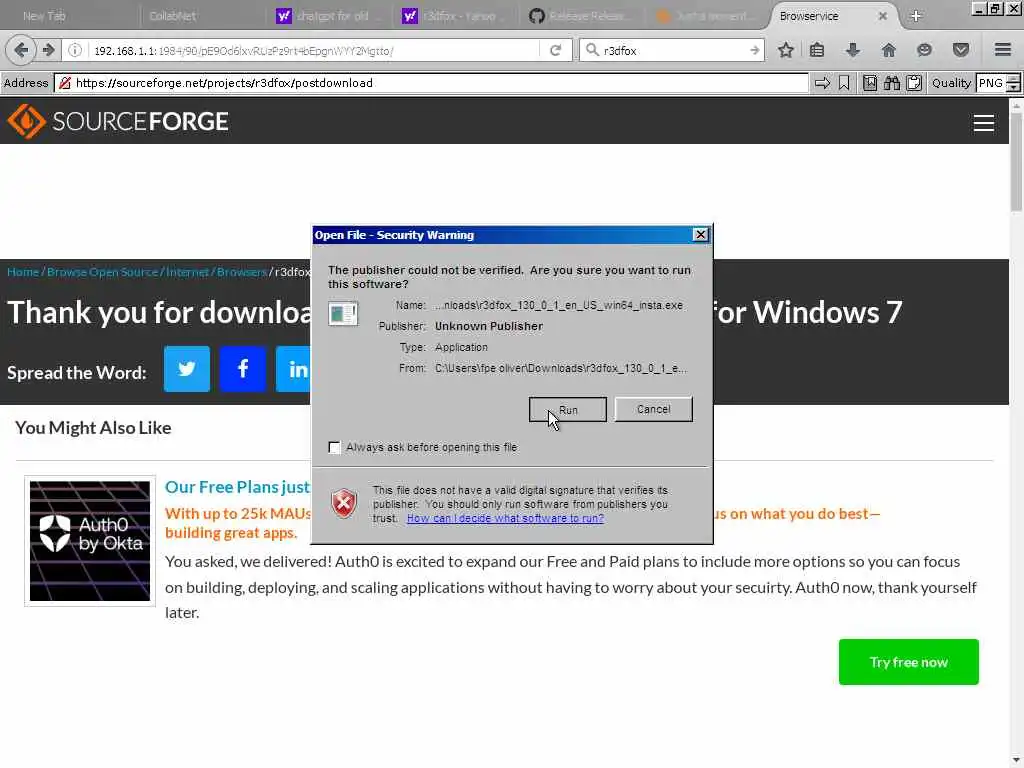This screenshot has width=1024, height=768.
Task: Click the application file icon in dialog
Action: tap(343, 313)
